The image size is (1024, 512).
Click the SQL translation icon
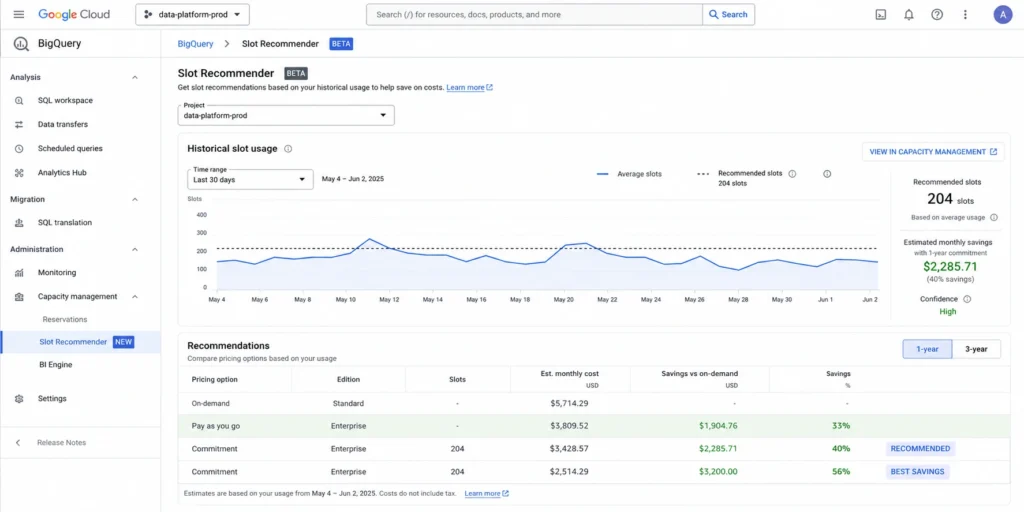click(19, 223)
